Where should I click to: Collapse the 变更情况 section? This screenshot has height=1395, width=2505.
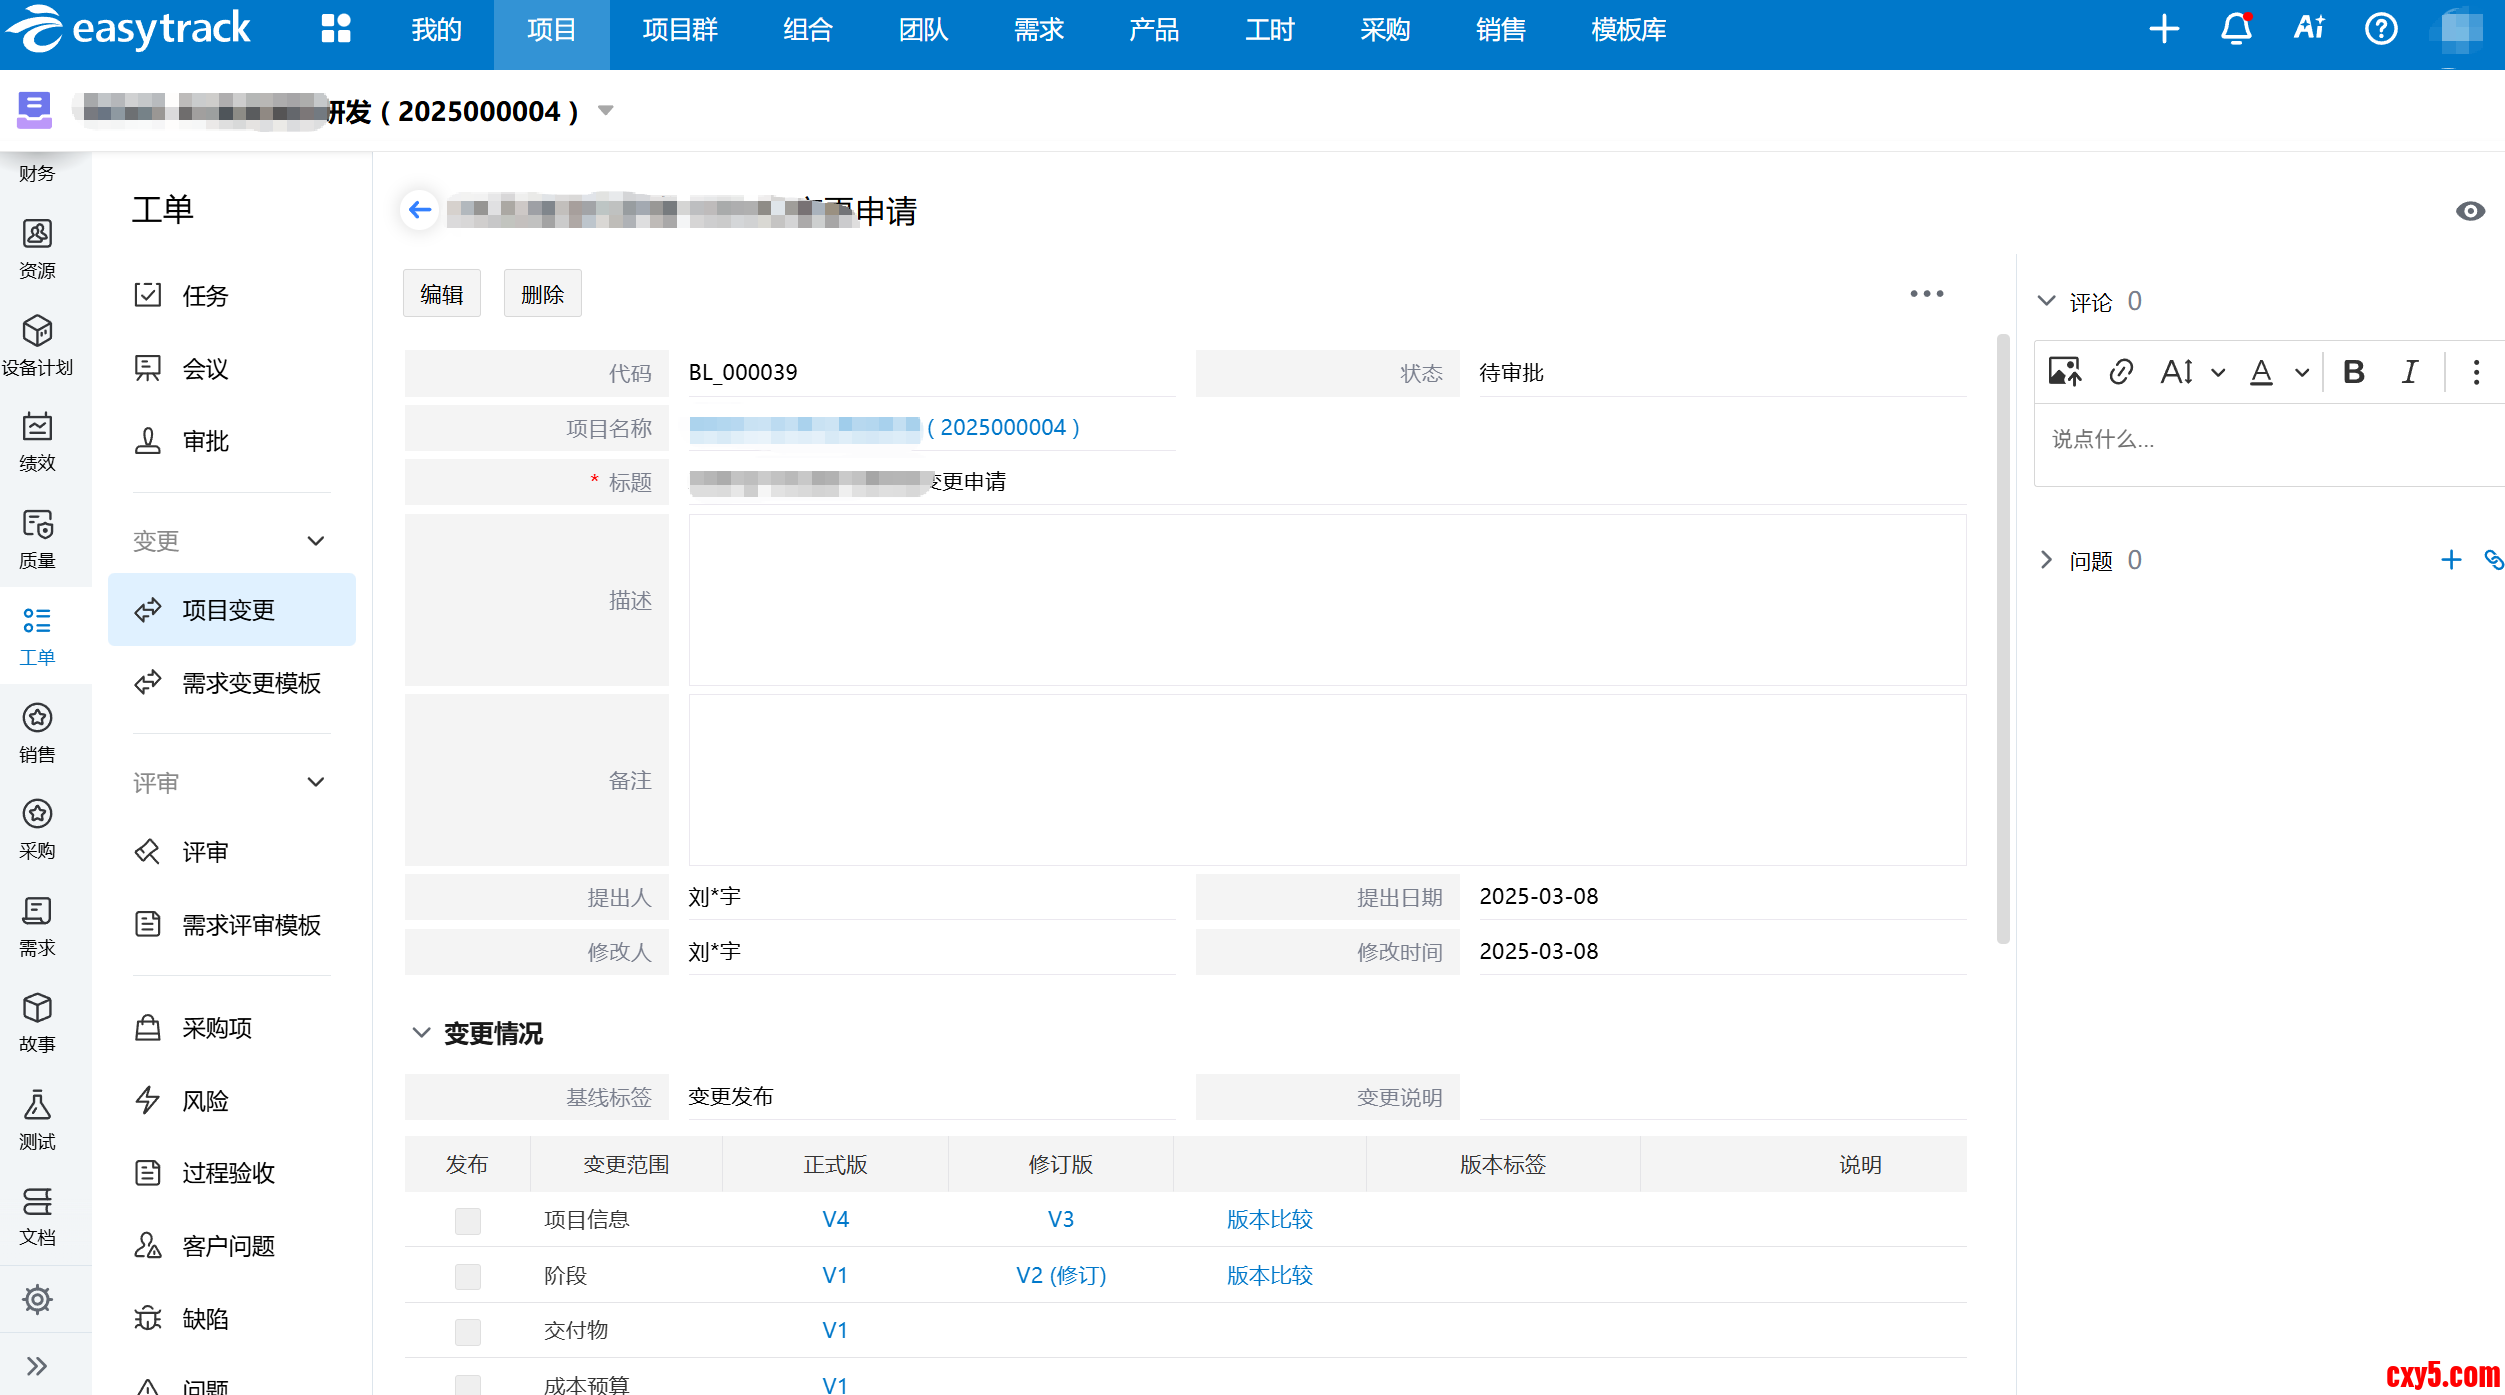click(x=421, y=1033)
